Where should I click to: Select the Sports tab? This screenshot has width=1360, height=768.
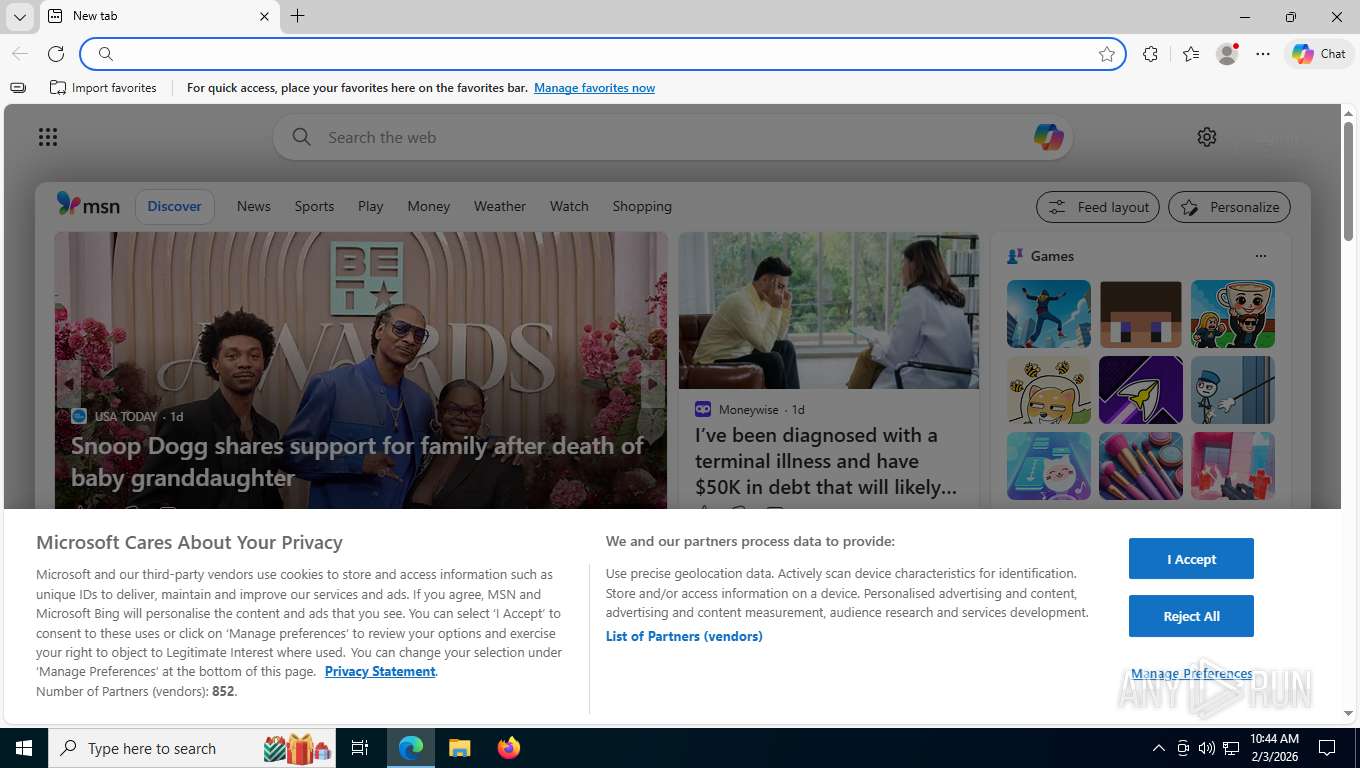[x=314, y=206]
